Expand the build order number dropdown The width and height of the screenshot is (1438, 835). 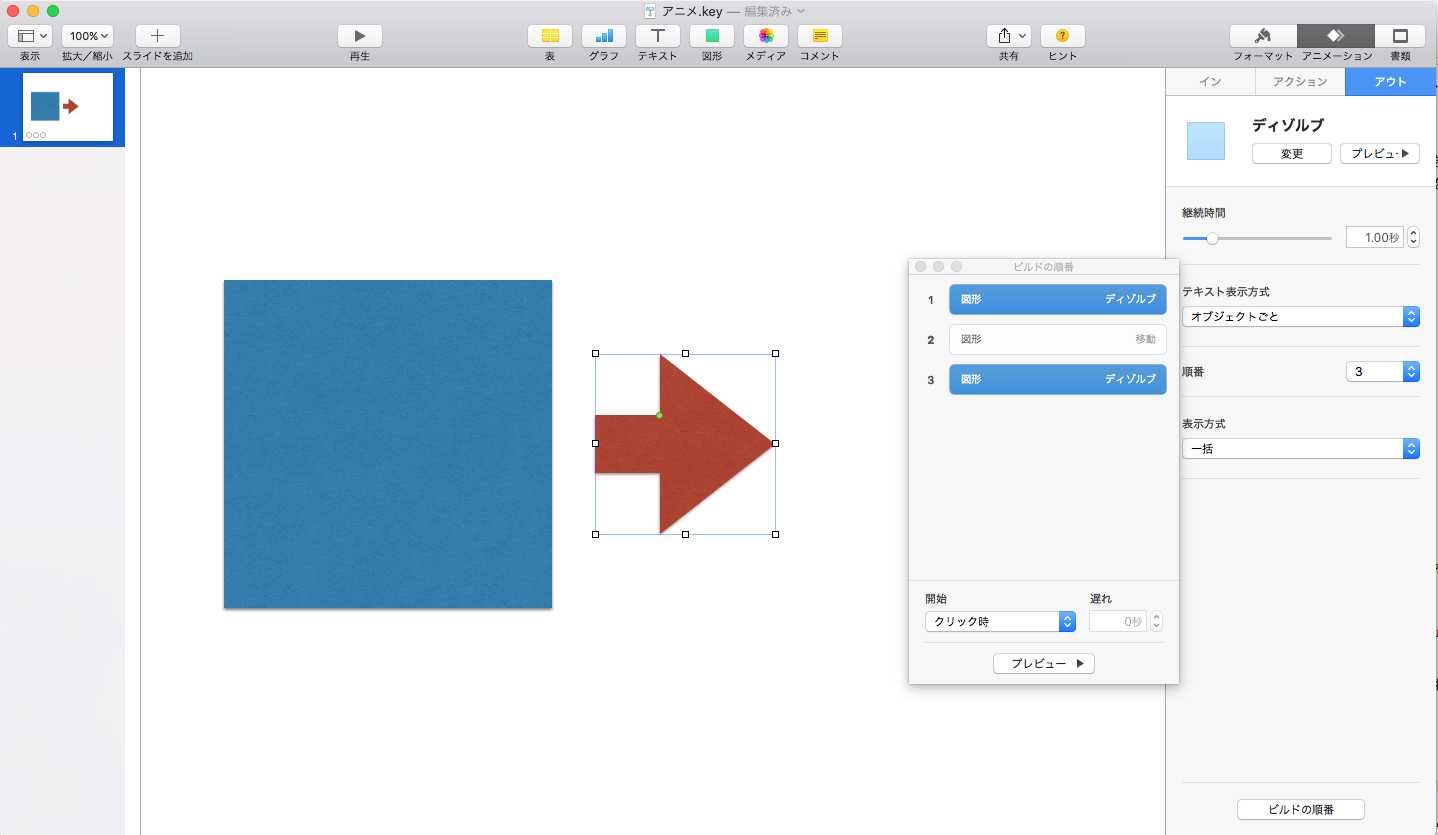1383,372
